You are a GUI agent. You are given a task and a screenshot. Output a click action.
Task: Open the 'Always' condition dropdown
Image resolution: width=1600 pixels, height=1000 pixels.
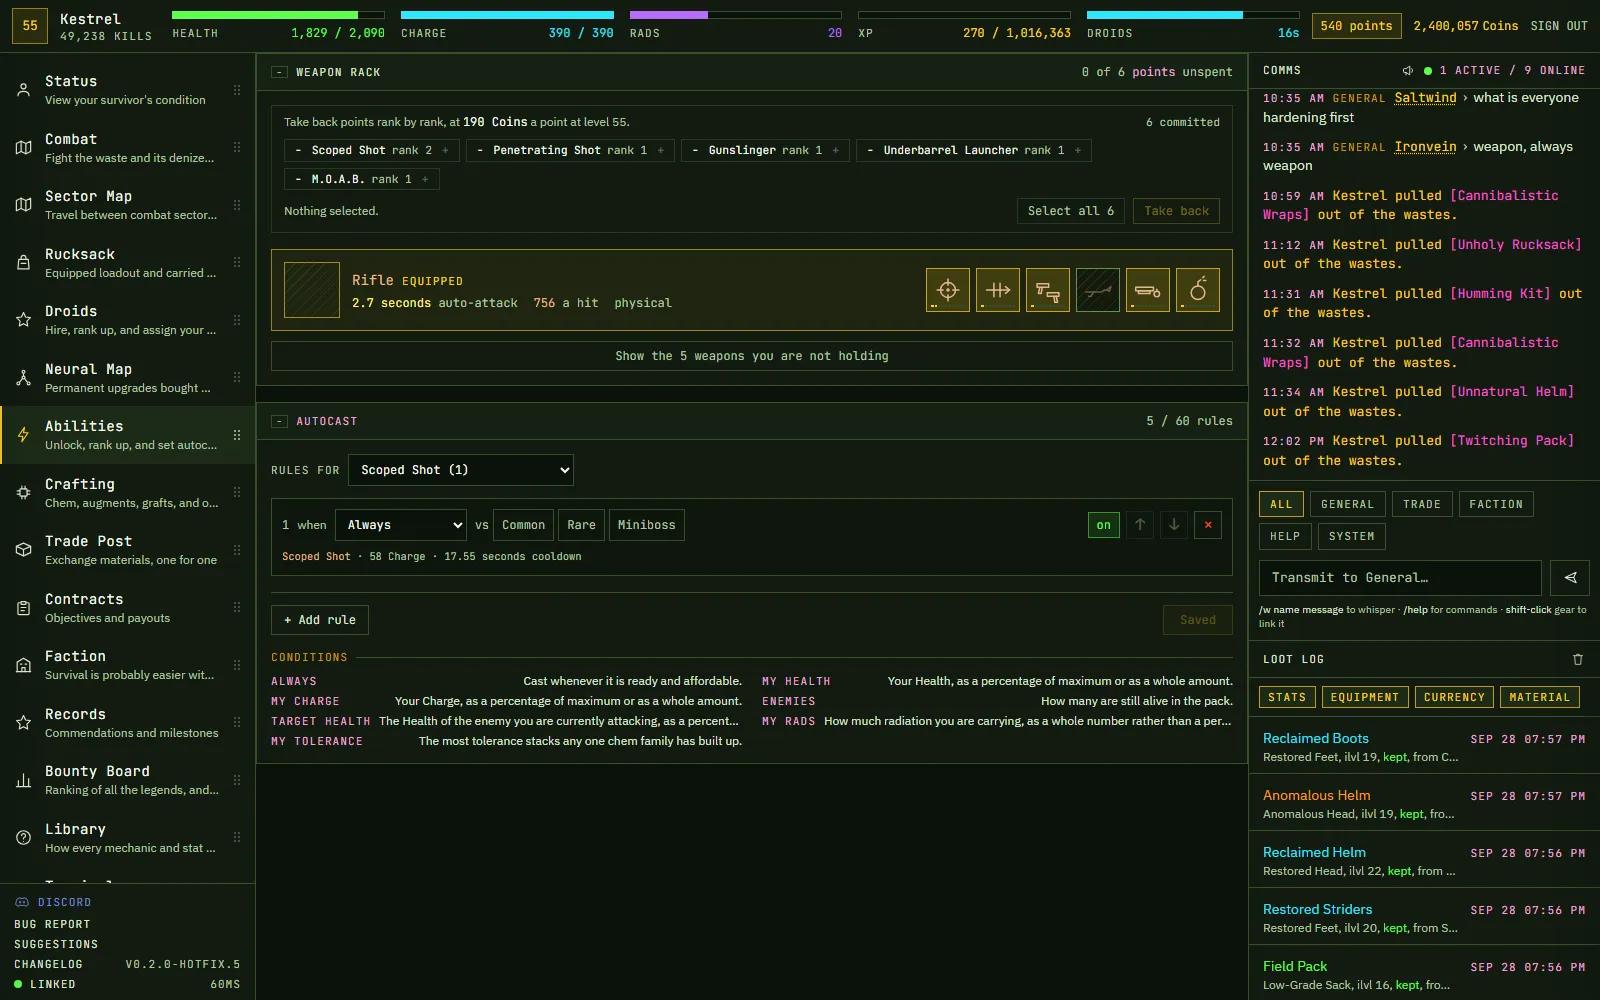click(x=401, y=525)
